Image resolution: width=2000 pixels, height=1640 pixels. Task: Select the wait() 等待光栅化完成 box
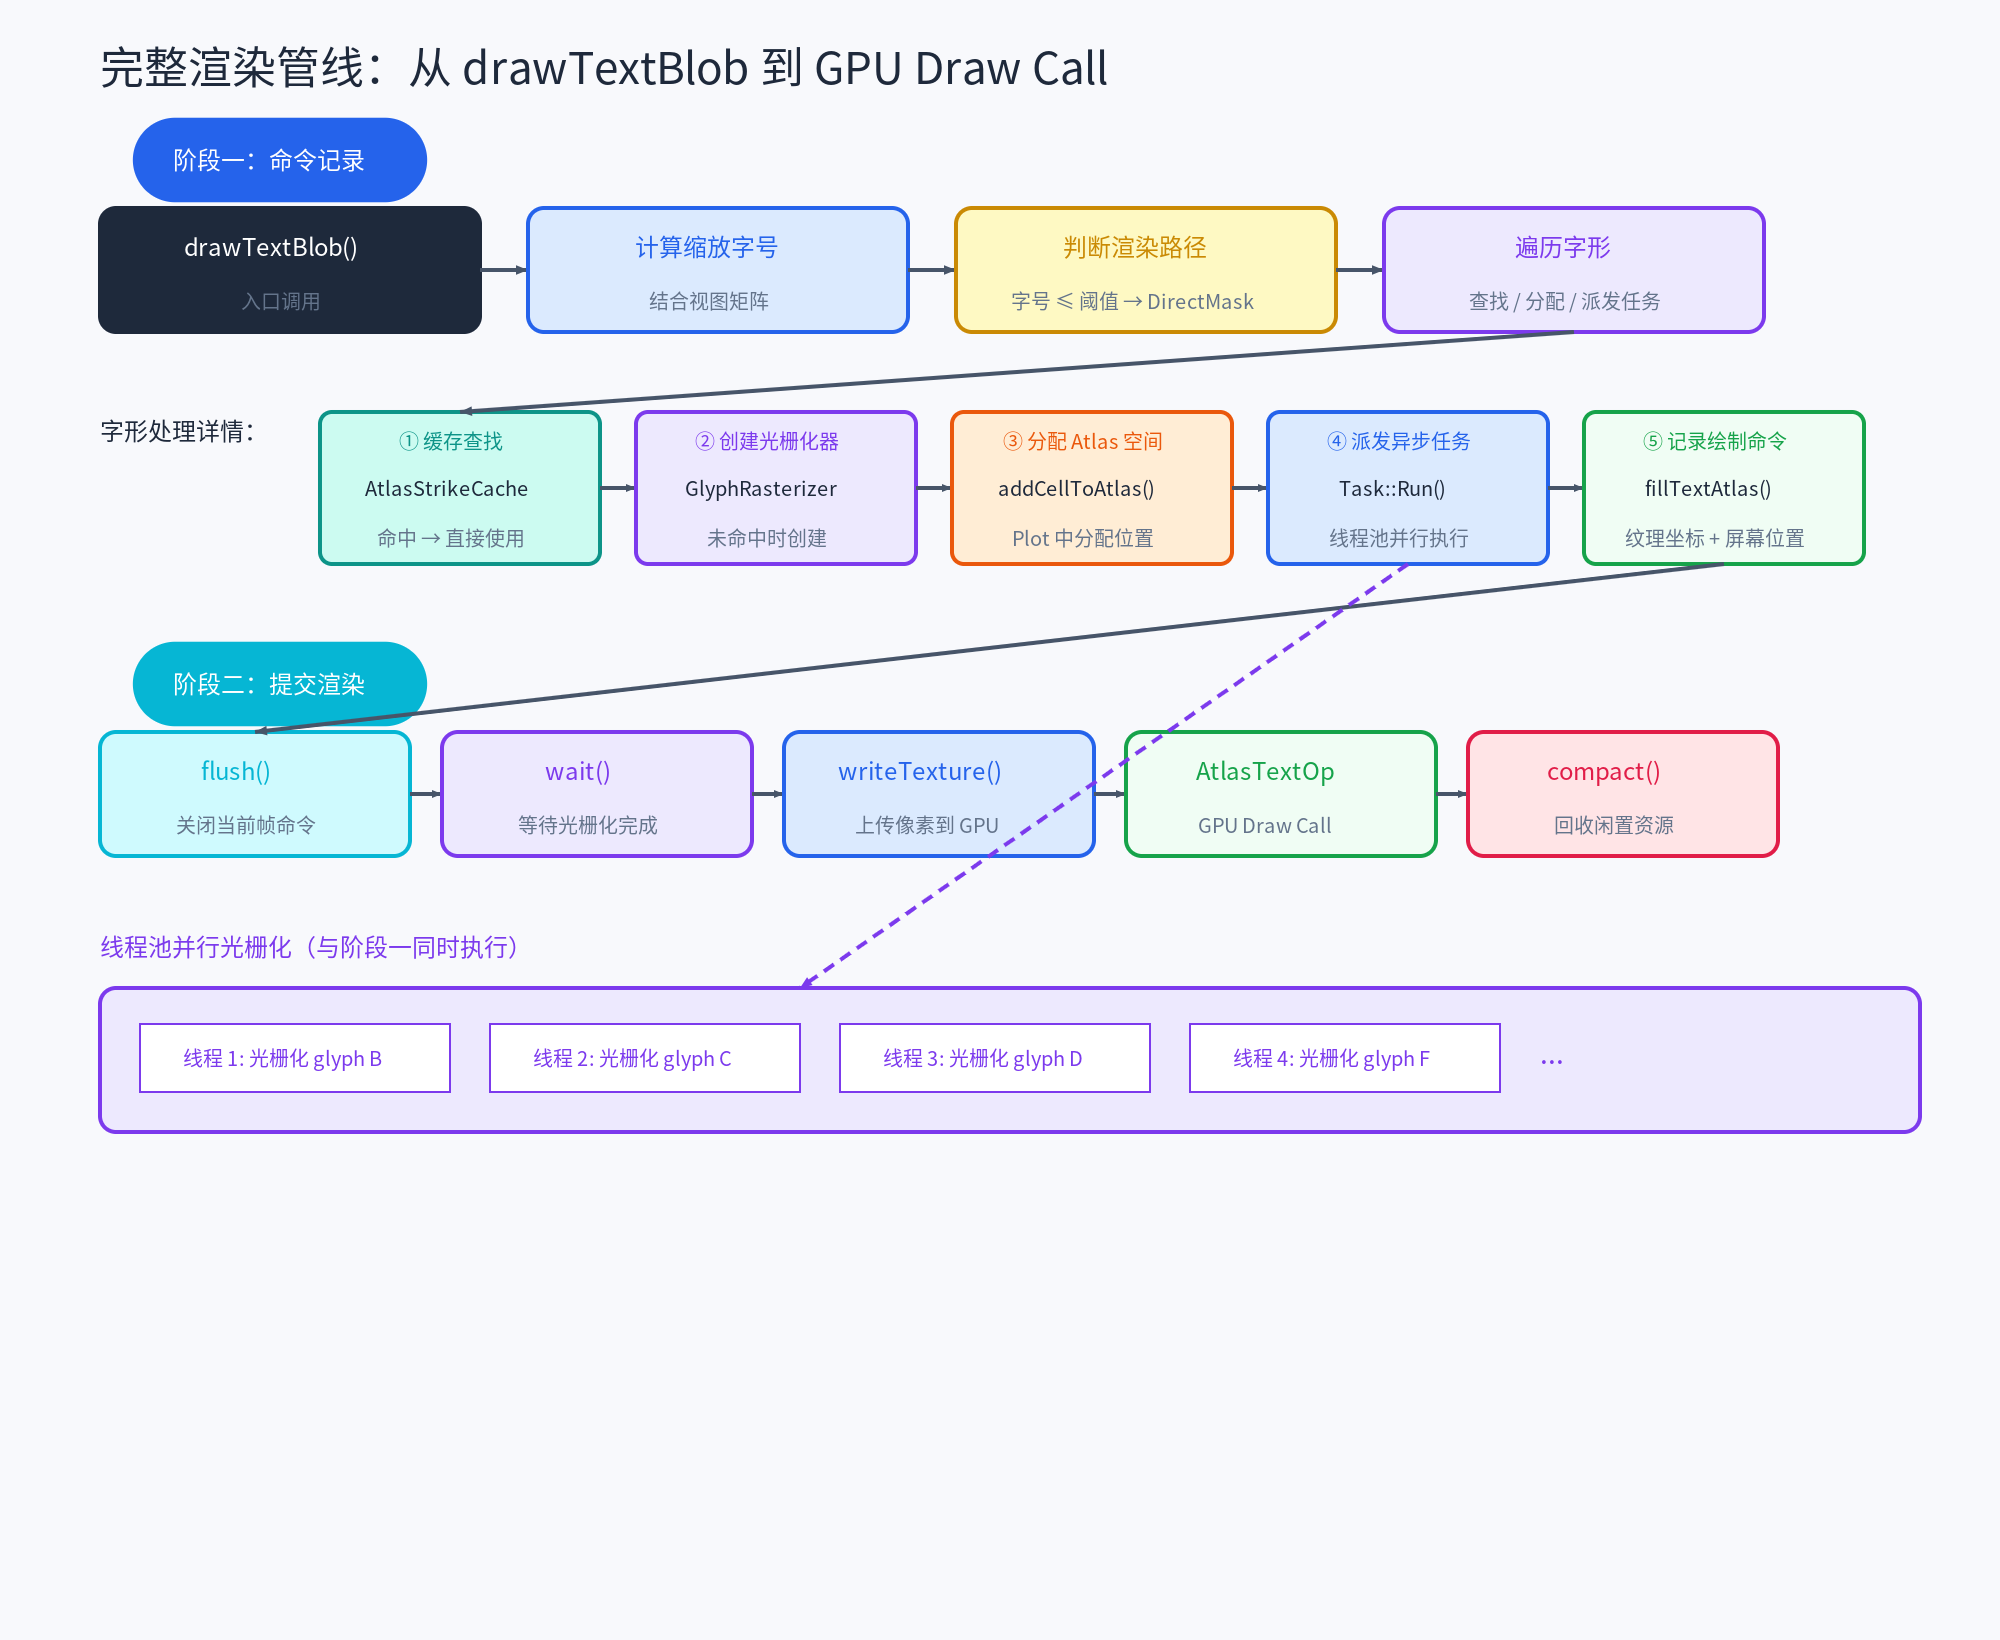[x=596, y=794]
